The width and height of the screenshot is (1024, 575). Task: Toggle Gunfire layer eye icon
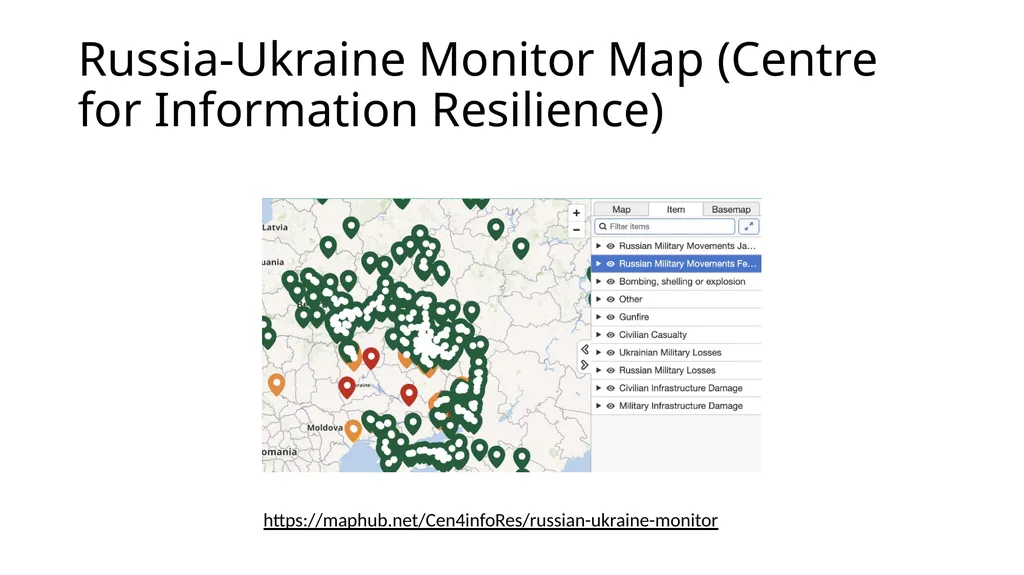611,317
